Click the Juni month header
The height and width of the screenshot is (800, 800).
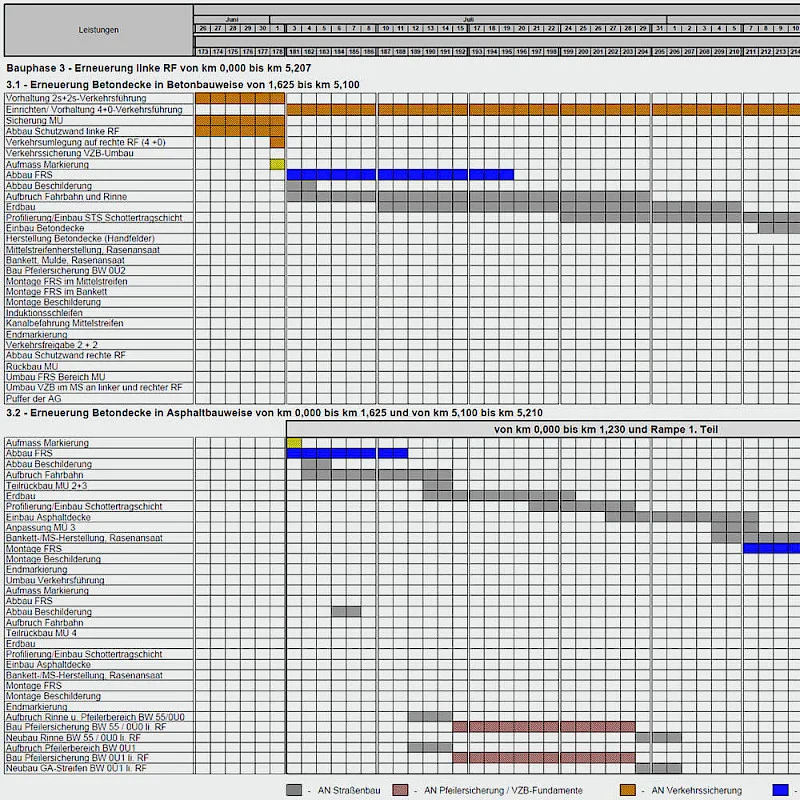coord(232,19)
